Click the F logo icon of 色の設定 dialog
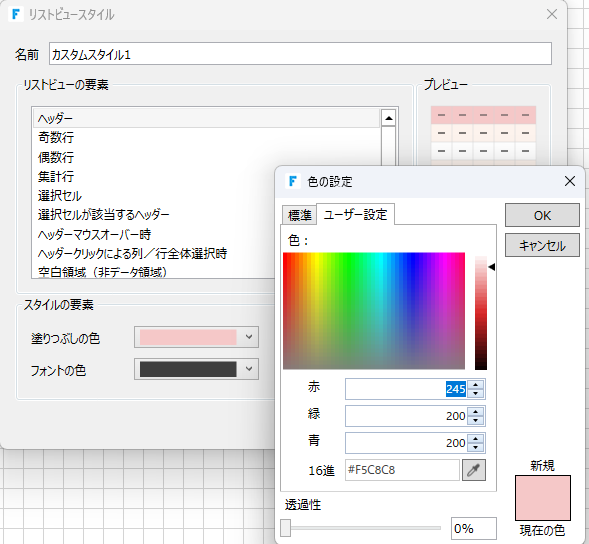 [x=293, y=181]
